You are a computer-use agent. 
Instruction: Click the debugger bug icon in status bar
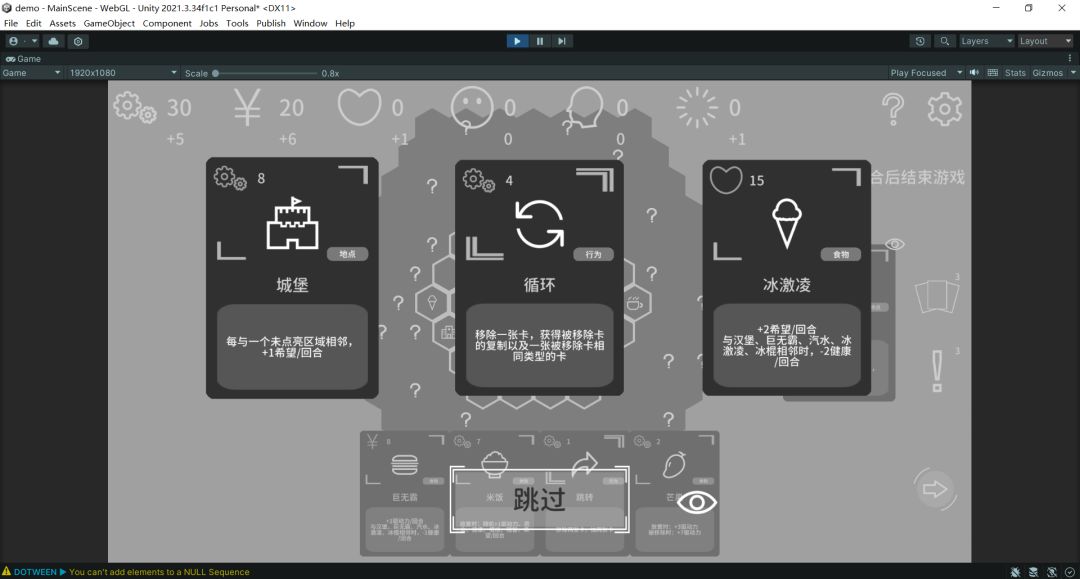[1015, 572]
